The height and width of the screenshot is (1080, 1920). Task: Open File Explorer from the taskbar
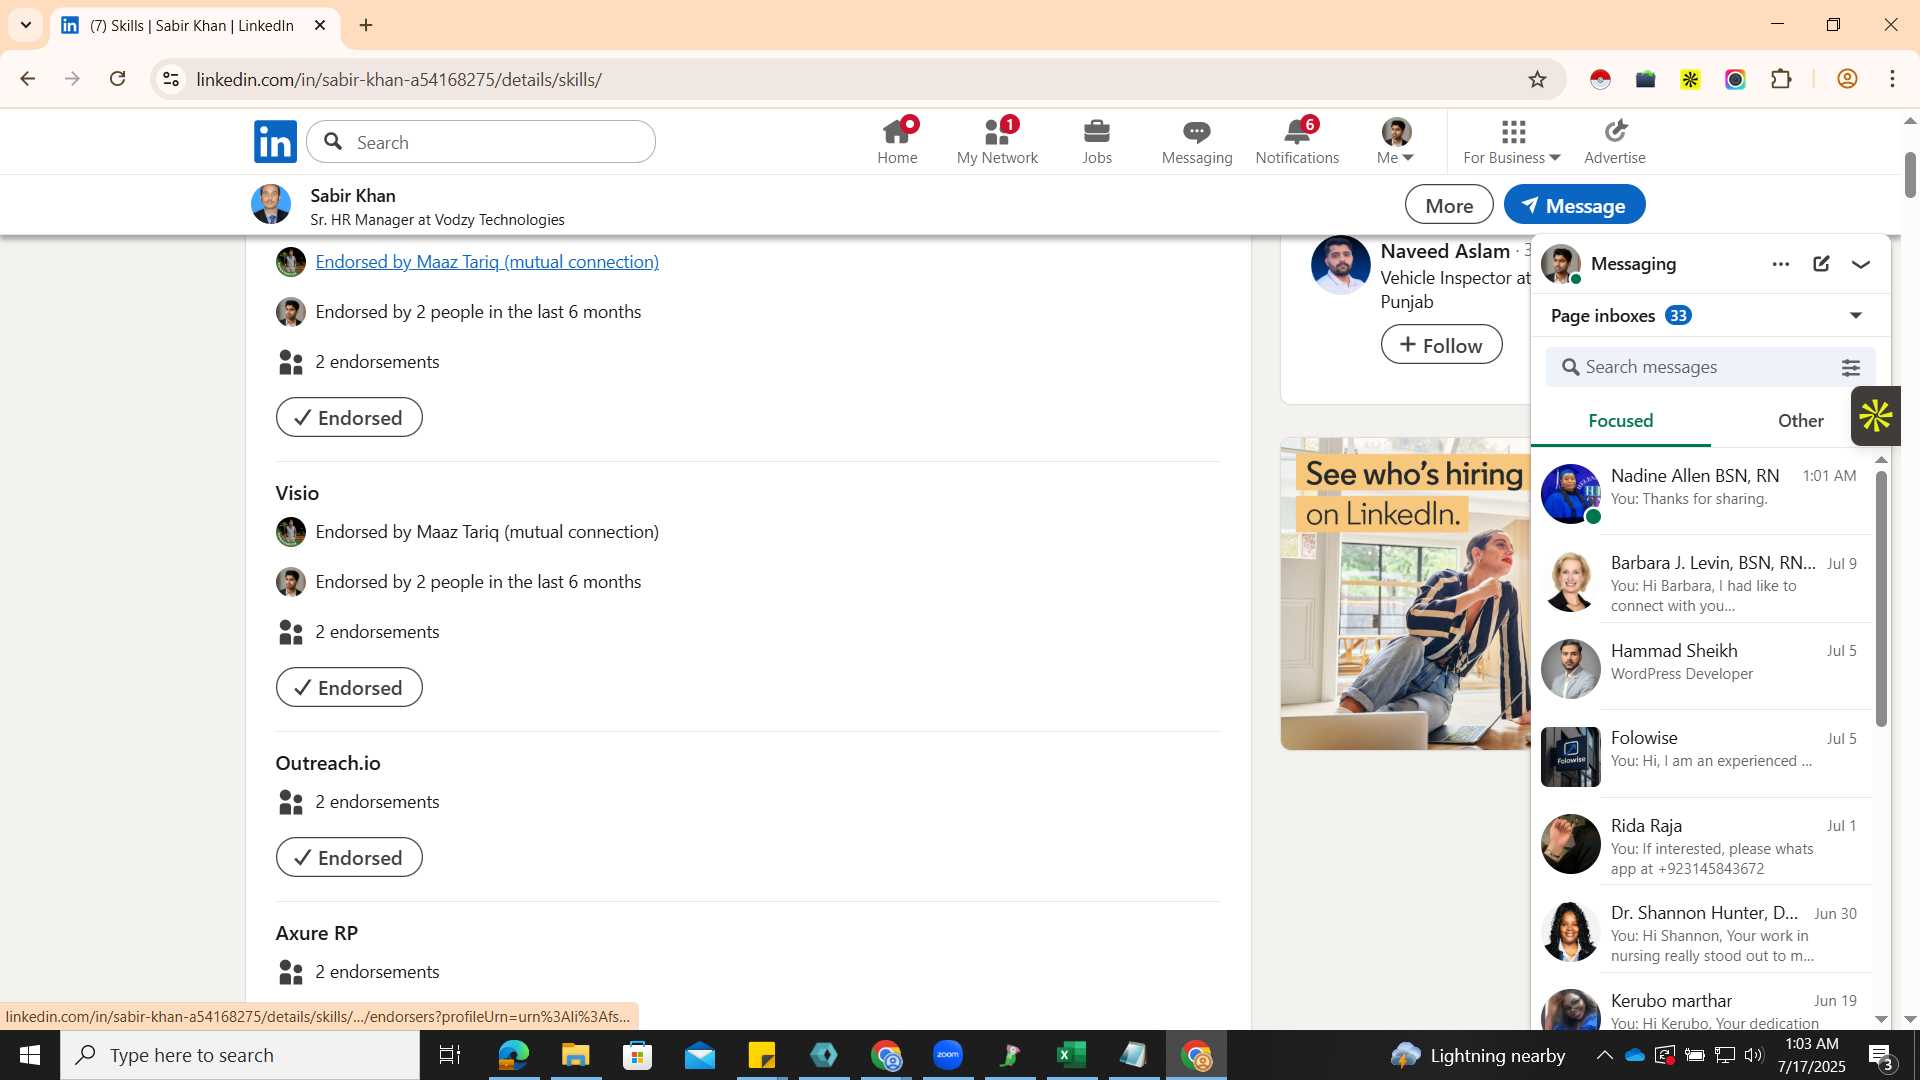click(575, 1055)
